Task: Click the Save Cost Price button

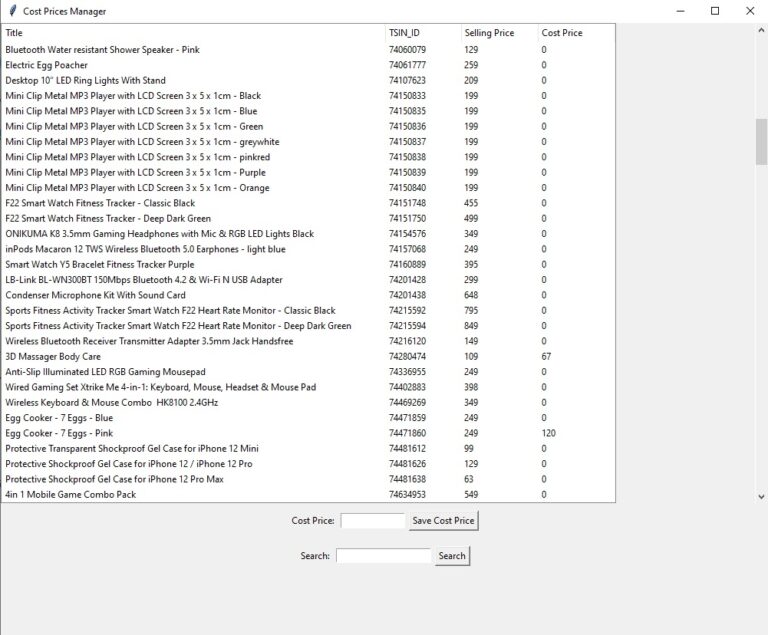Action: coord(443,520)
